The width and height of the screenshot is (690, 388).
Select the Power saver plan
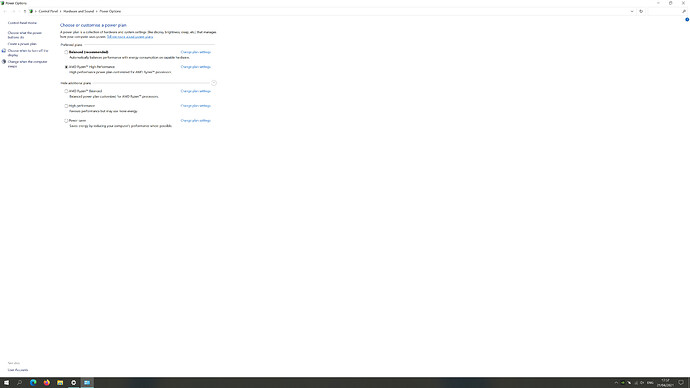click(66, 121)
